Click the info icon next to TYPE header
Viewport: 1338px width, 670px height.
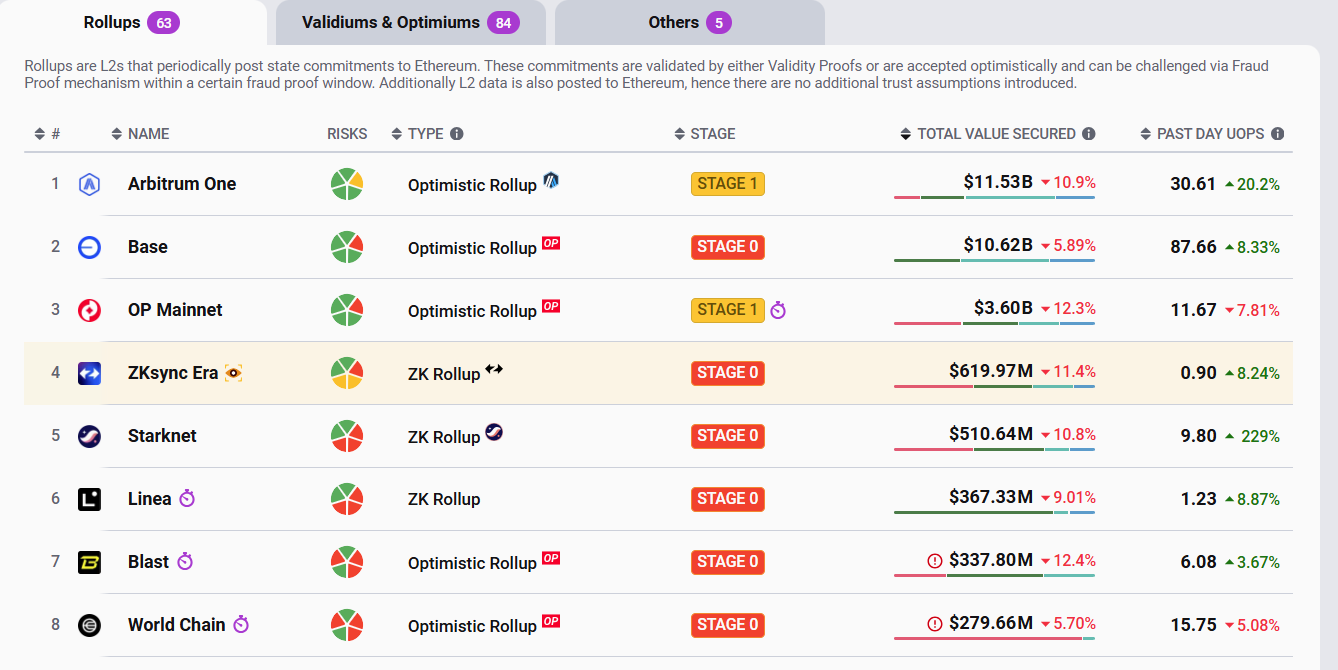457,134
